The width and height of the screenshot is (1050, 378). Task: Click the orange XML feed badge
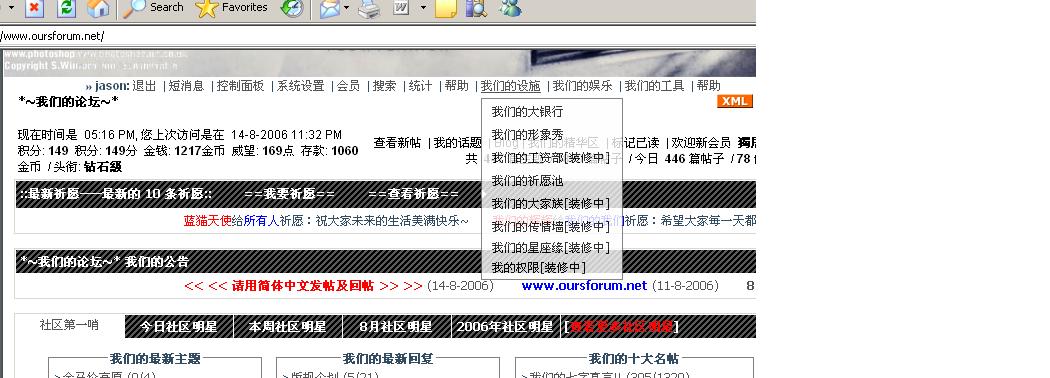(x=735, y=101)
